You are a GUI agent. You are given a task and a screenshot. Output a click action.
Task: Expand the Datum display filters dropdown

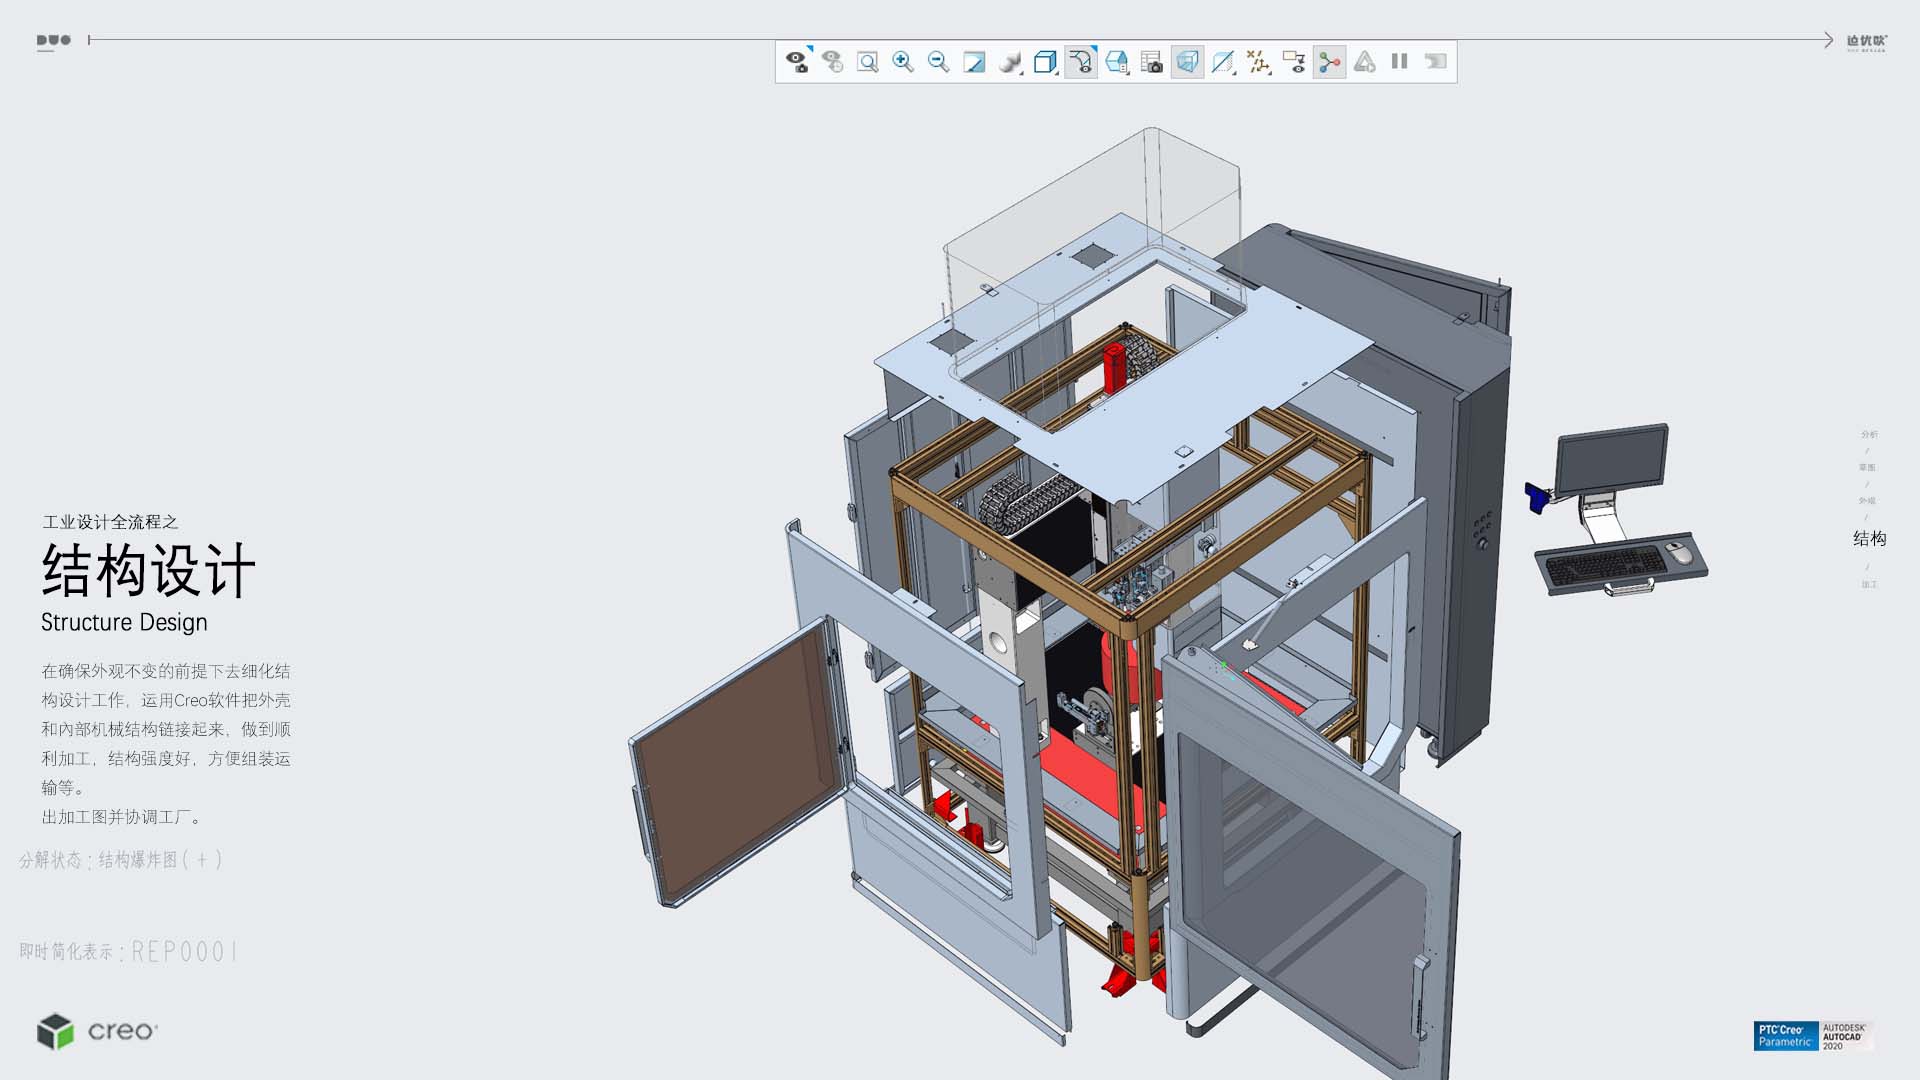(x=1258, y=62)
